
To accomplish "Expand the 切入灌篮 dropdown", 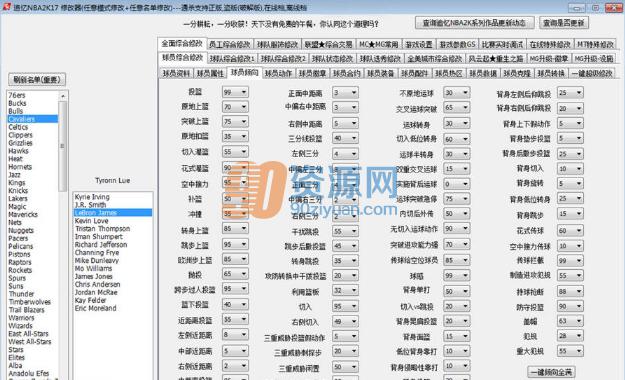I will tap(235, 152).
